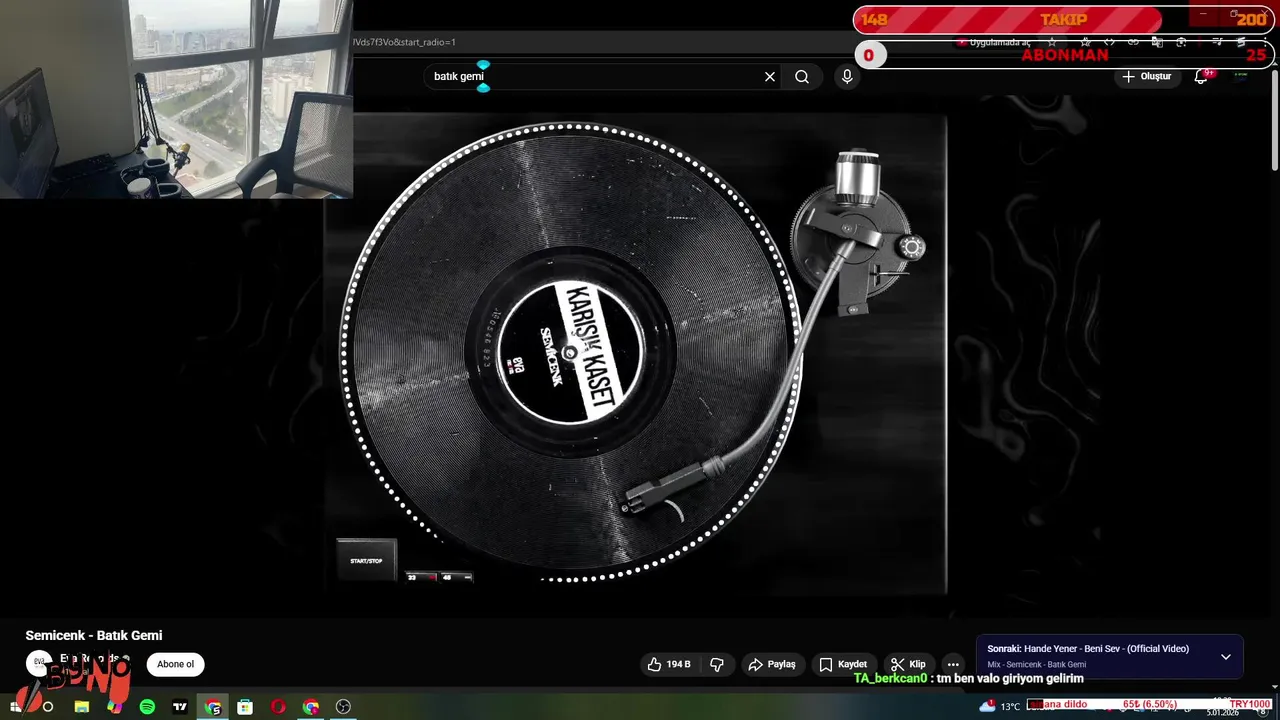This screenshot has width=1280, height=720.
Task: Click the magnifier search button
Action: (x=802, y=77)
